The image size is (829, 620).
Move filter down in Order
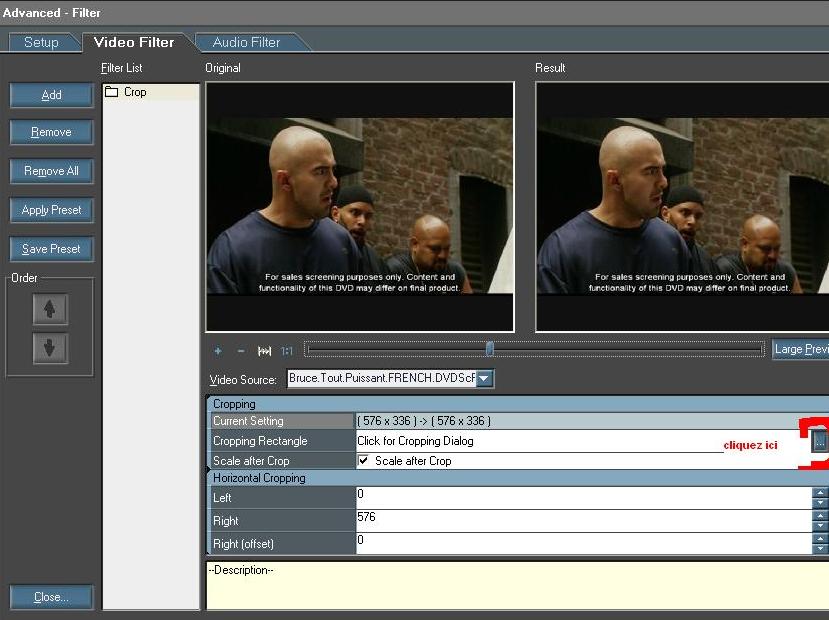tap(50, 348)
